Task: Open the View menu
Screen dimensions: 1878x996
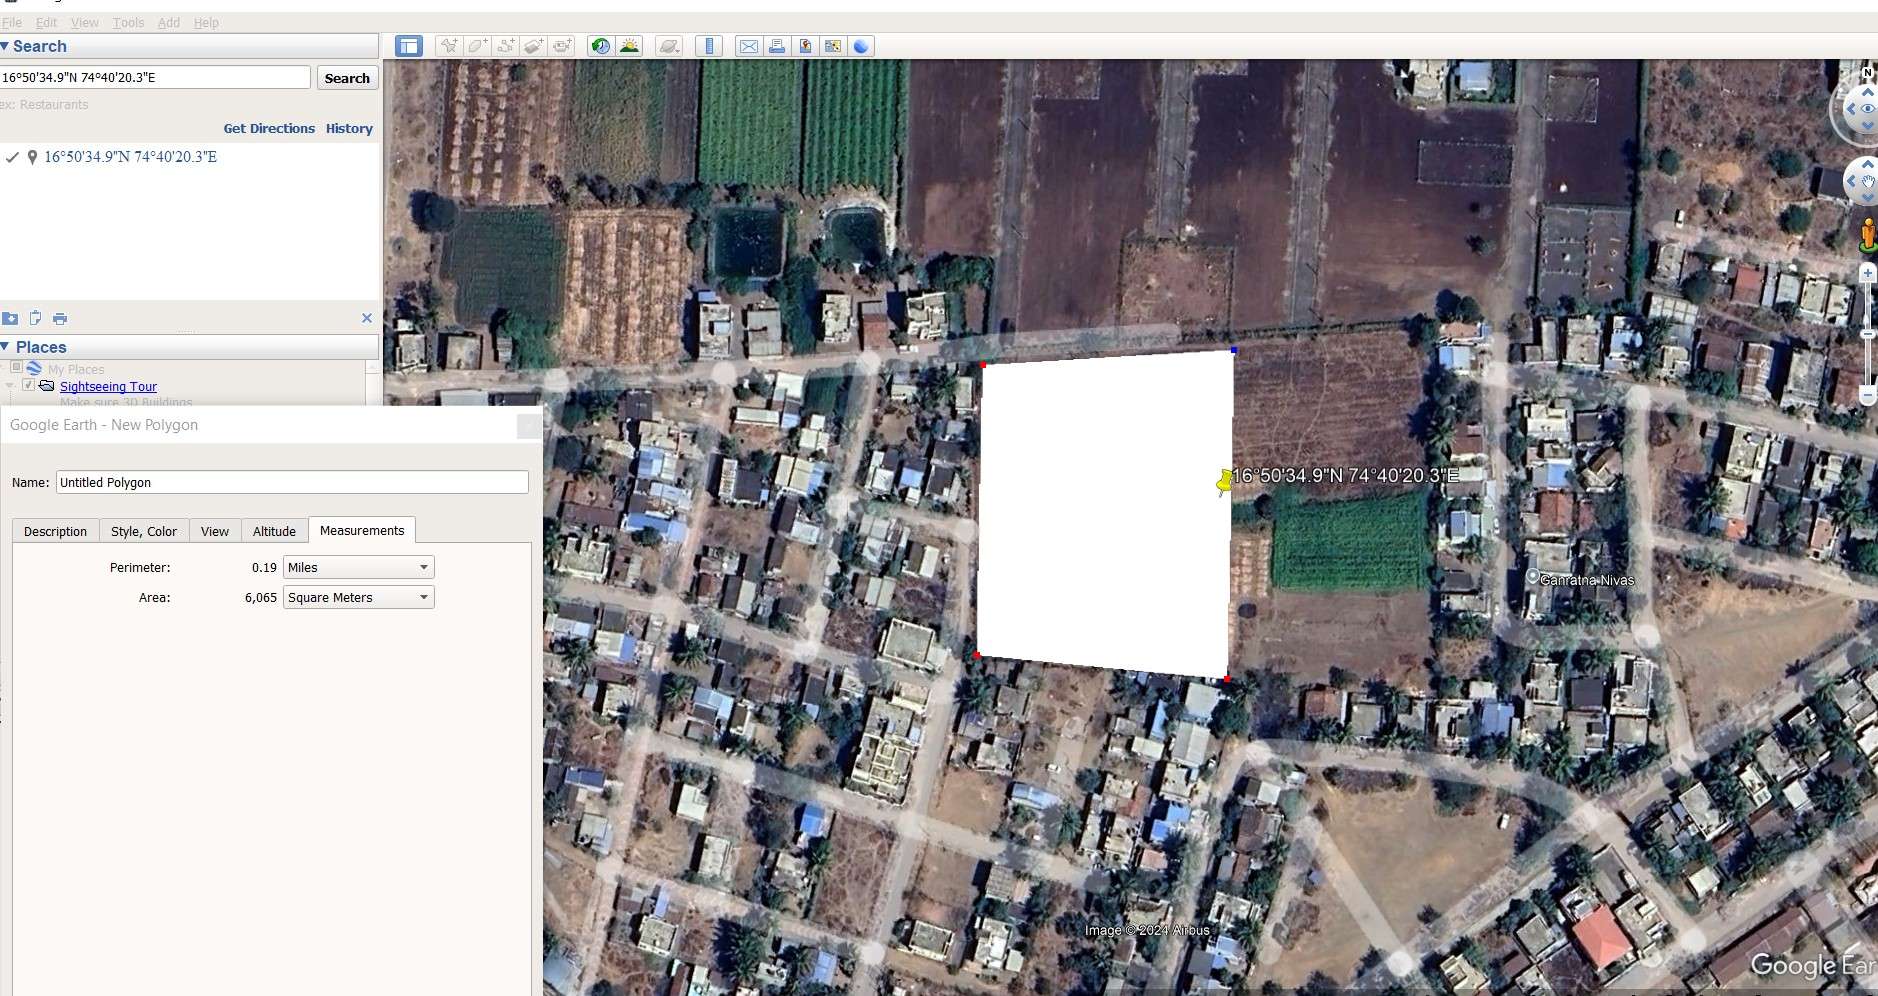Action: (x=85, y=22)
